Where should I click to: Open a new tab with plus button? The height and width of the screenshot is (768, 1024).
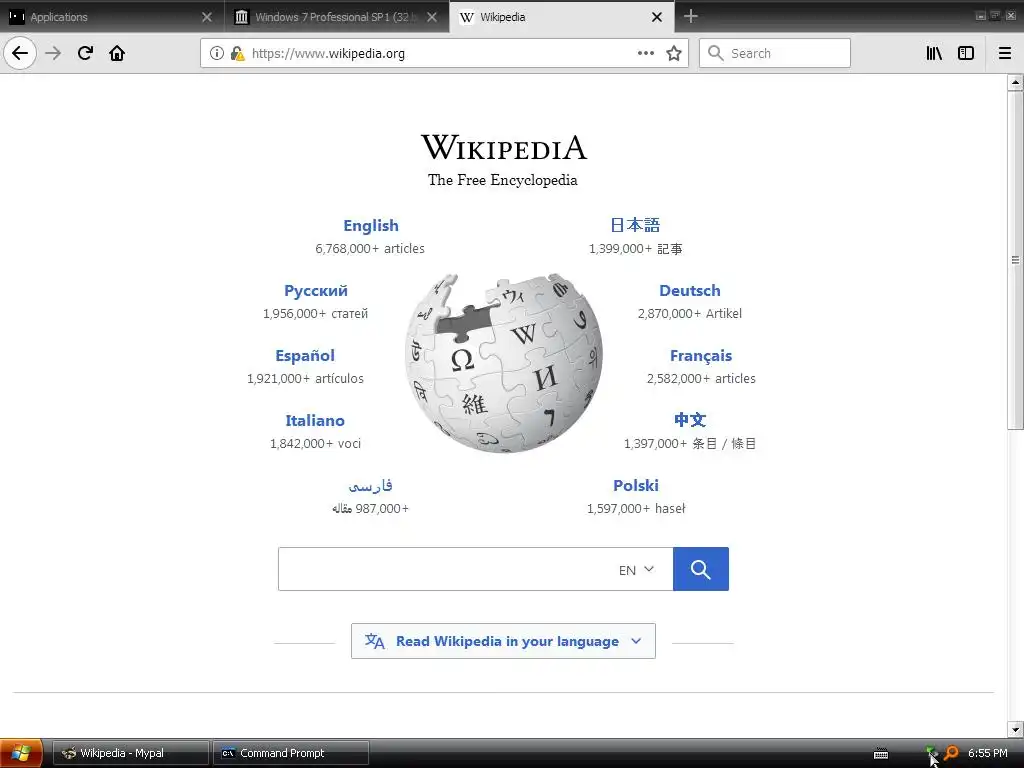tap(690, 16)
